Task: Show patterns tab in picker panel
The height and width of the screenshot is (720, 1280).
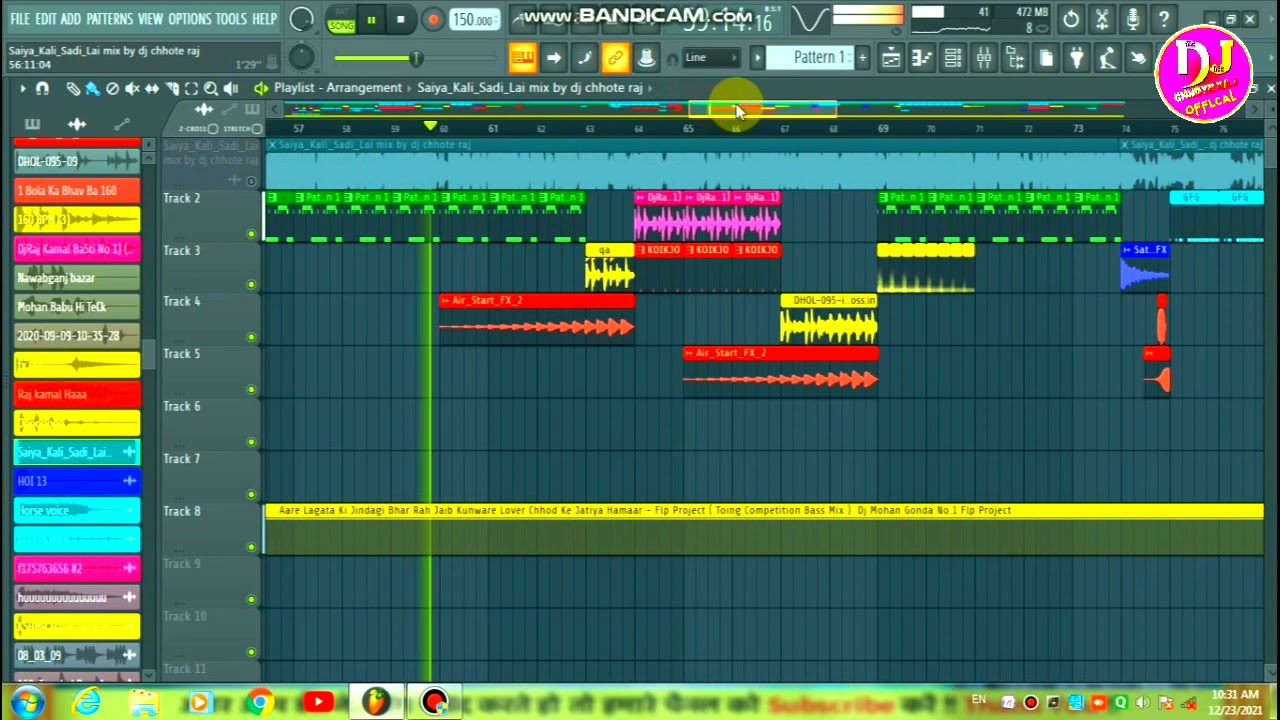Action: 32,124
